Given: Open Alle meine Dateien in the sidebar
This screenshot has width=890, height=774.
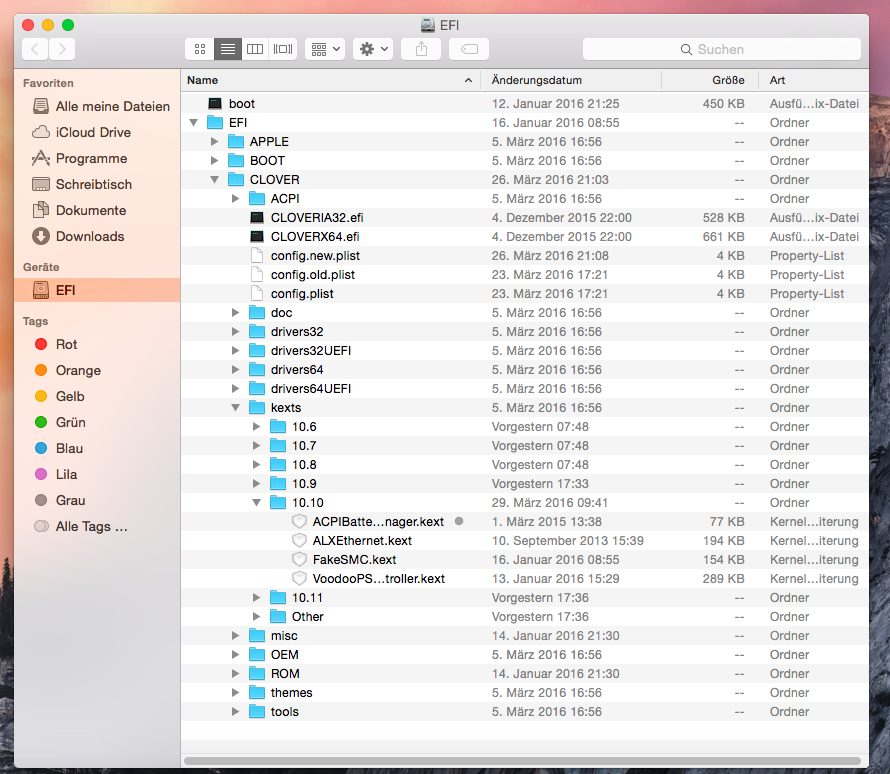Looking at the screenshot, I should (101, 106).
